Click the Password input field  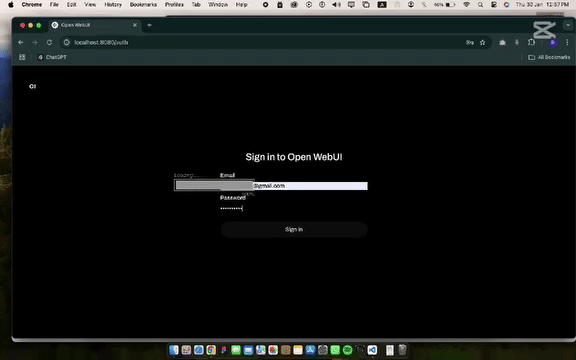pyautogui.click(x=294, y=208)
